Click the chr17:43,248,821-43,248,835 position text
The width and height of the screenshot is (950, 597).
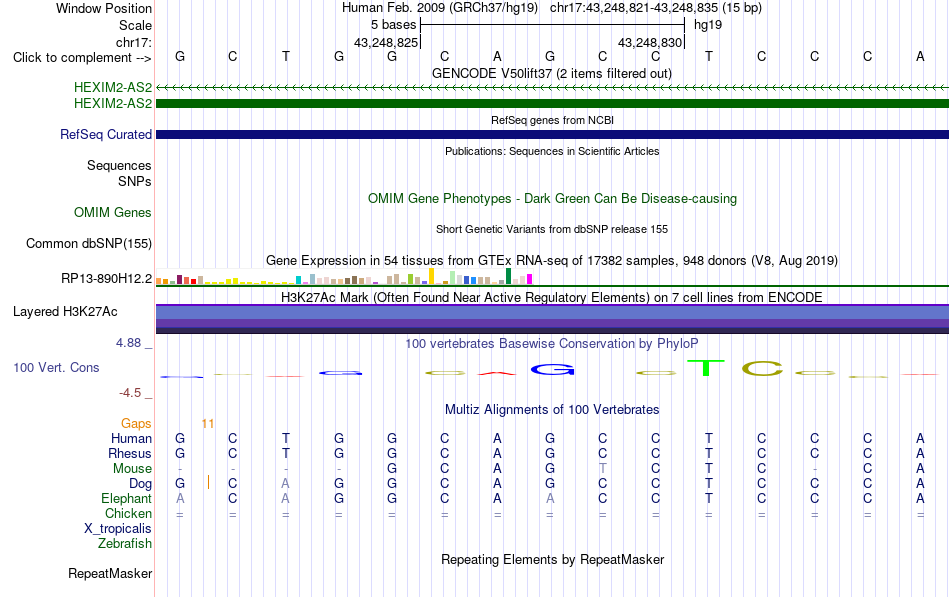pos(634,8)
